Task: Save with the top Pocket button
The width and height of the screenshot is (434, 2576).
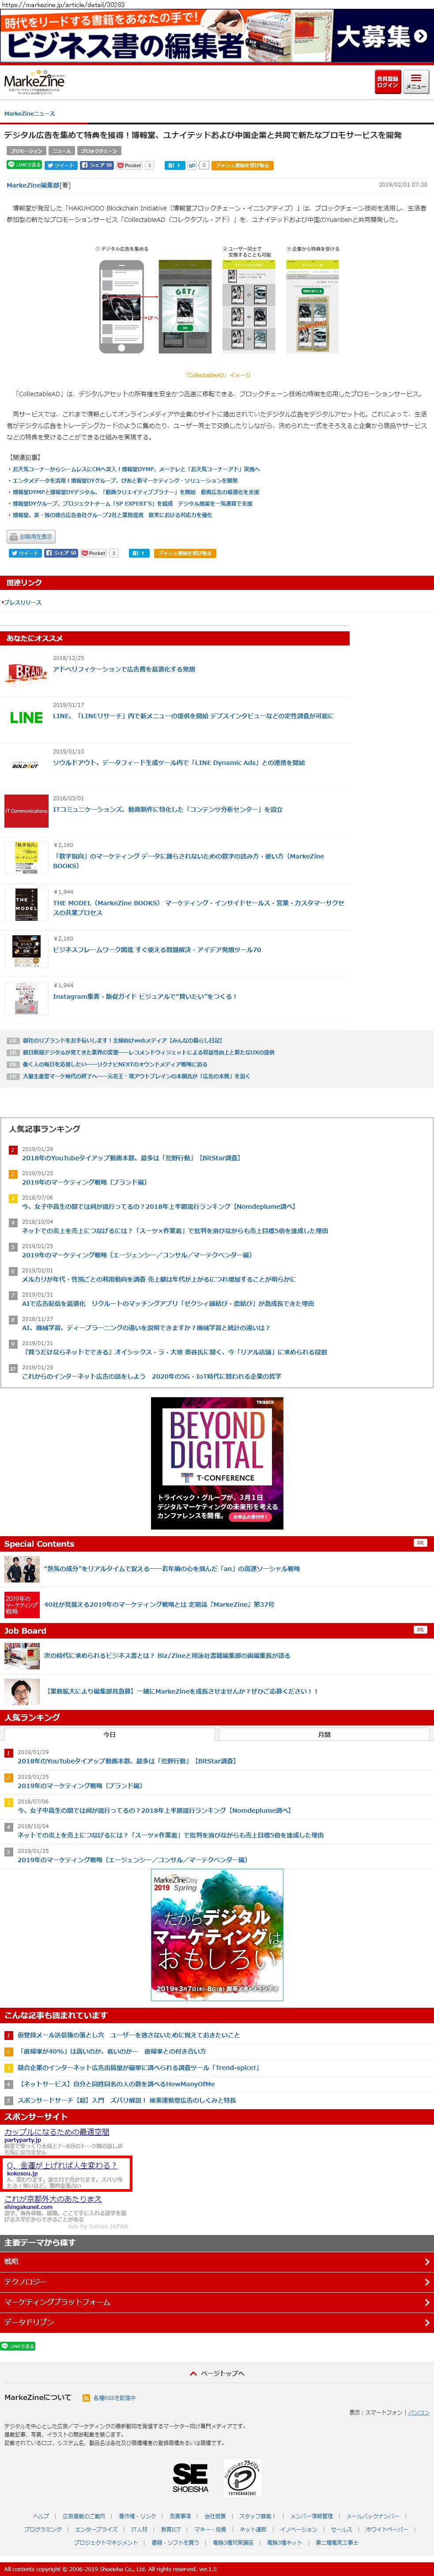Action: (130, 165)
